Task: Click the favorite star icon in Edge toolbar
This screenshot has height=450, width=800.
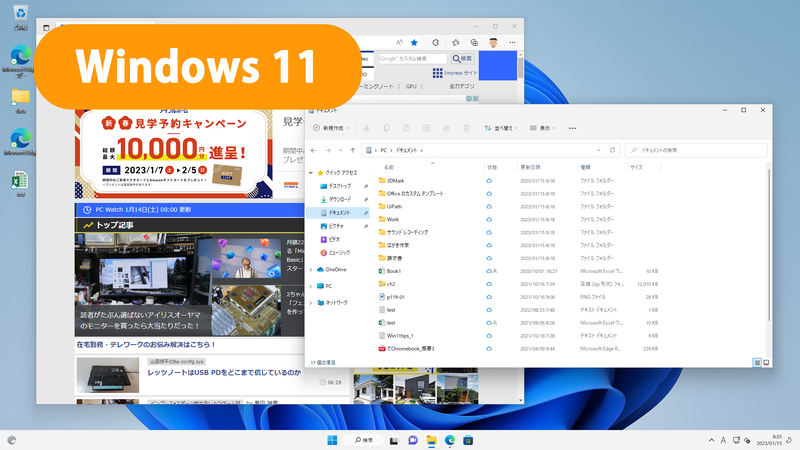Action: pos(414,42)
